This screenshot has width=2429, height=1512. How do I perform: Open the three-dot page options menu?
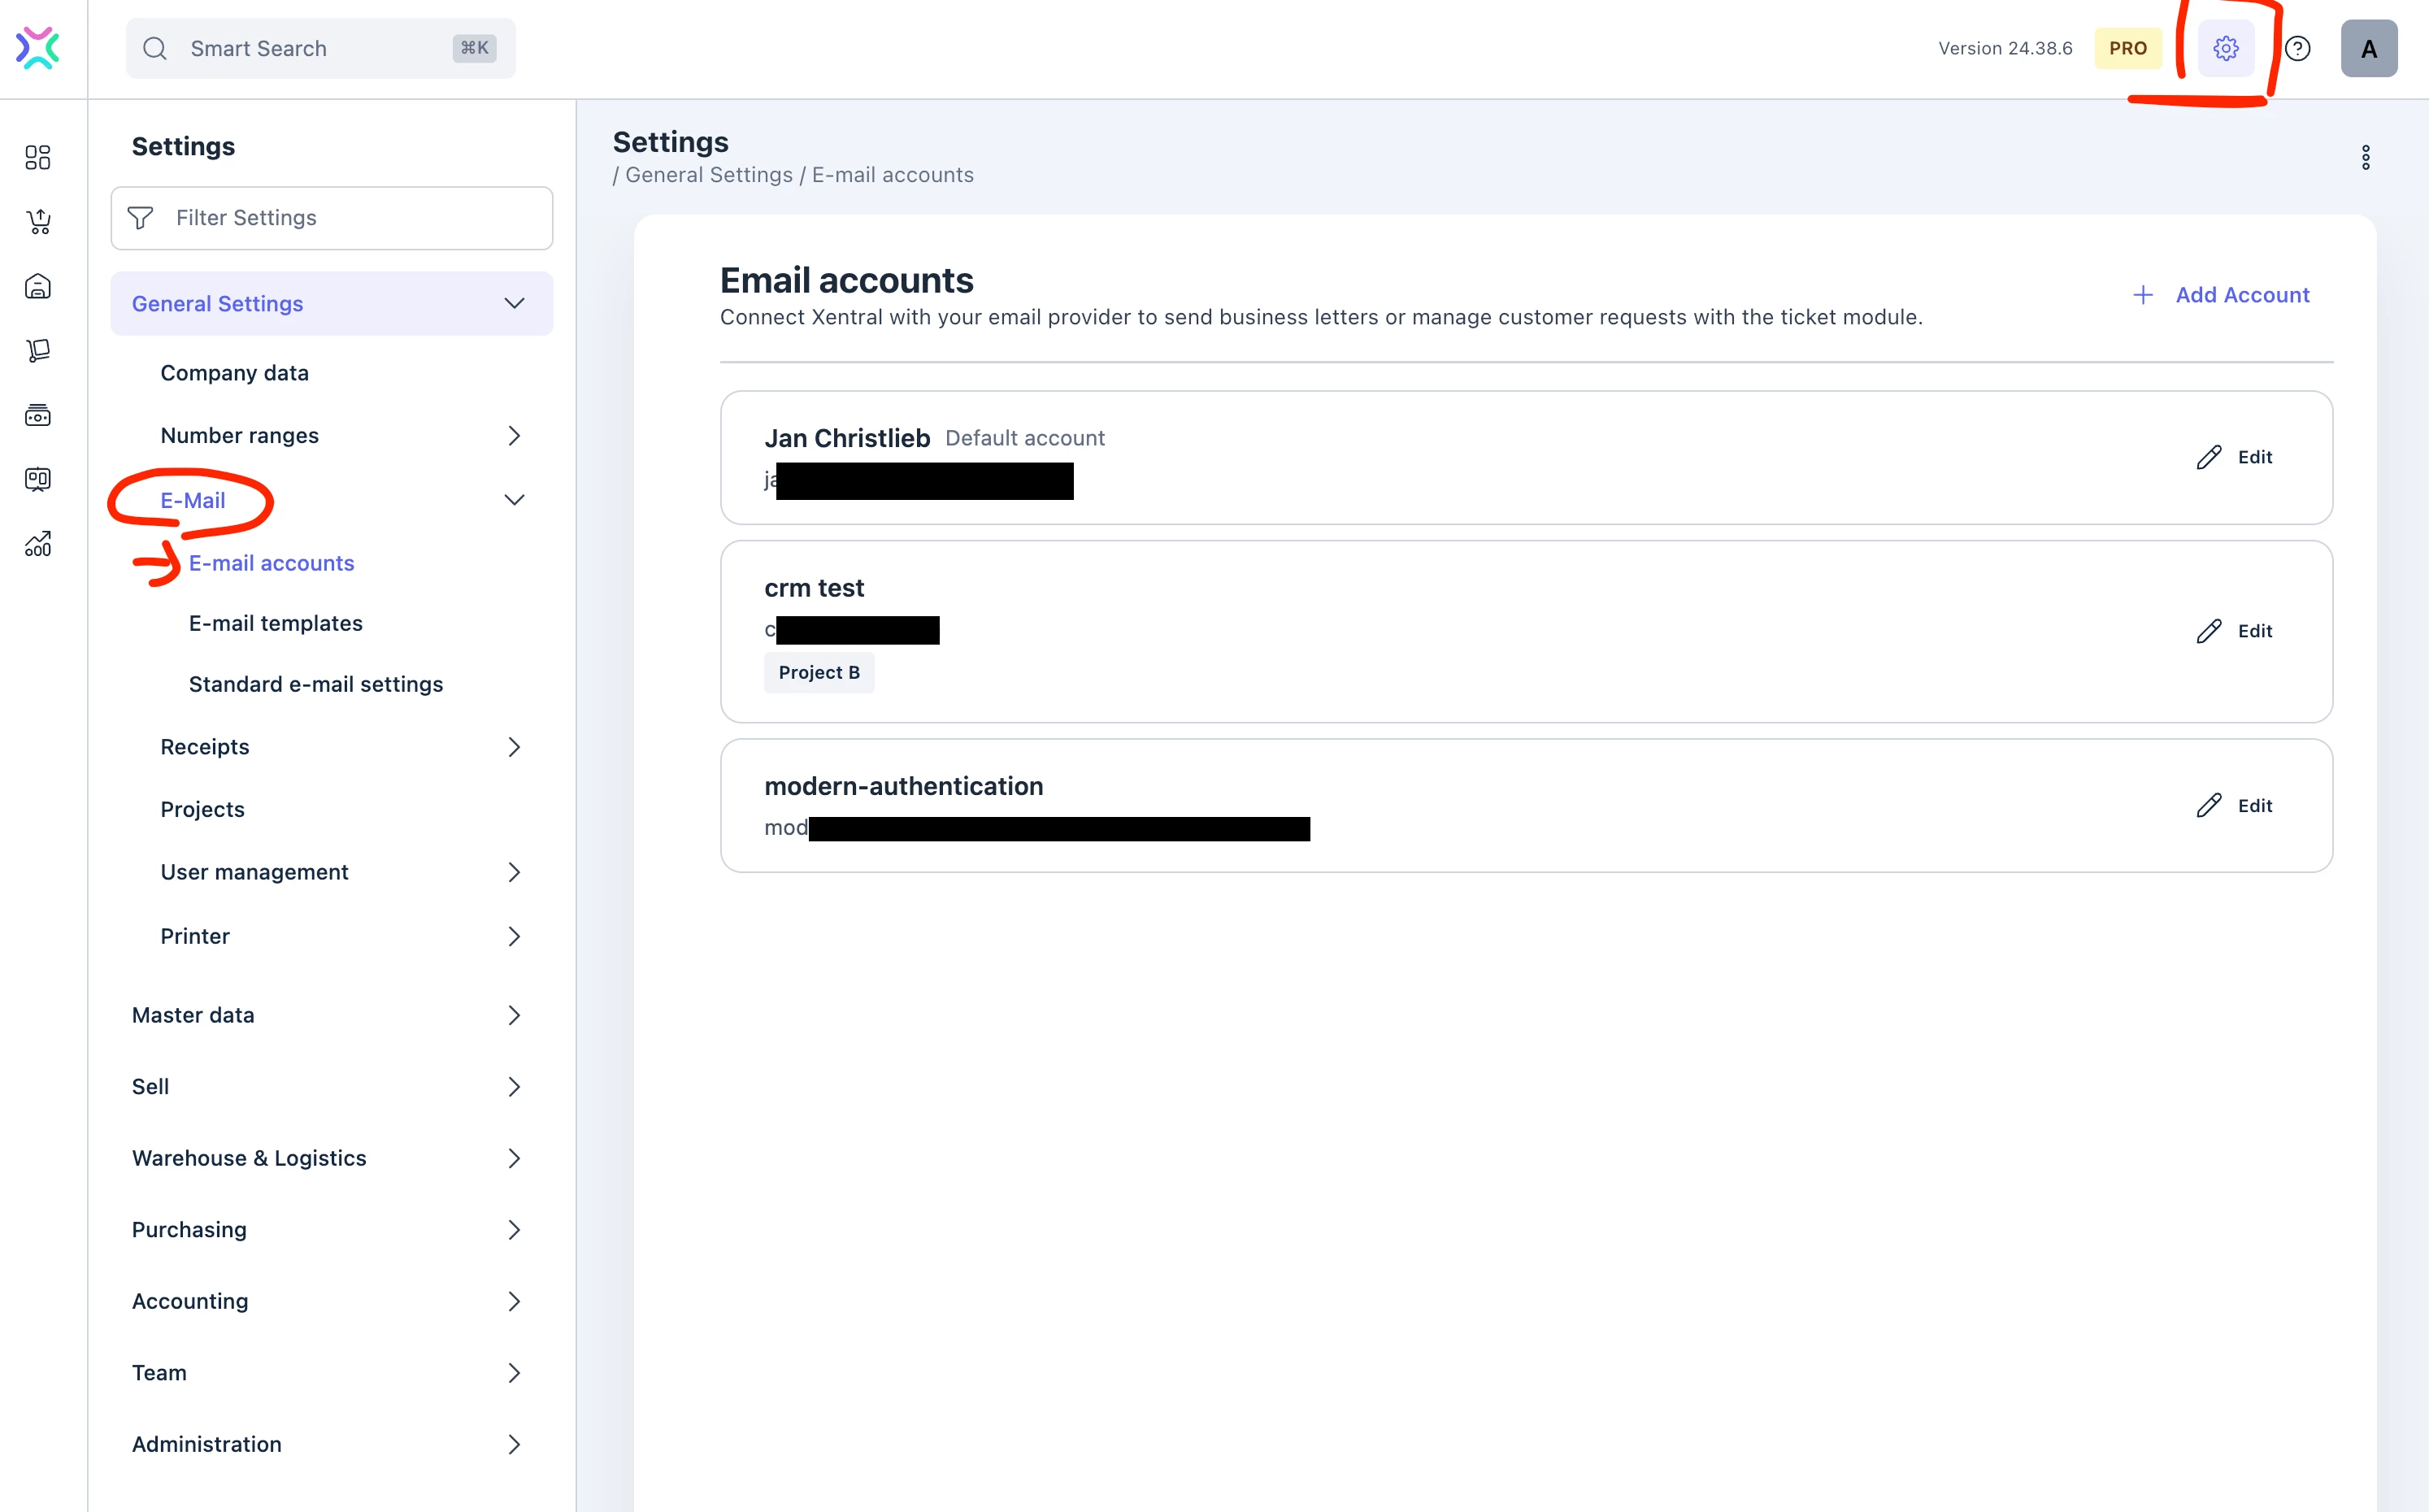(x=2365, y=157)
